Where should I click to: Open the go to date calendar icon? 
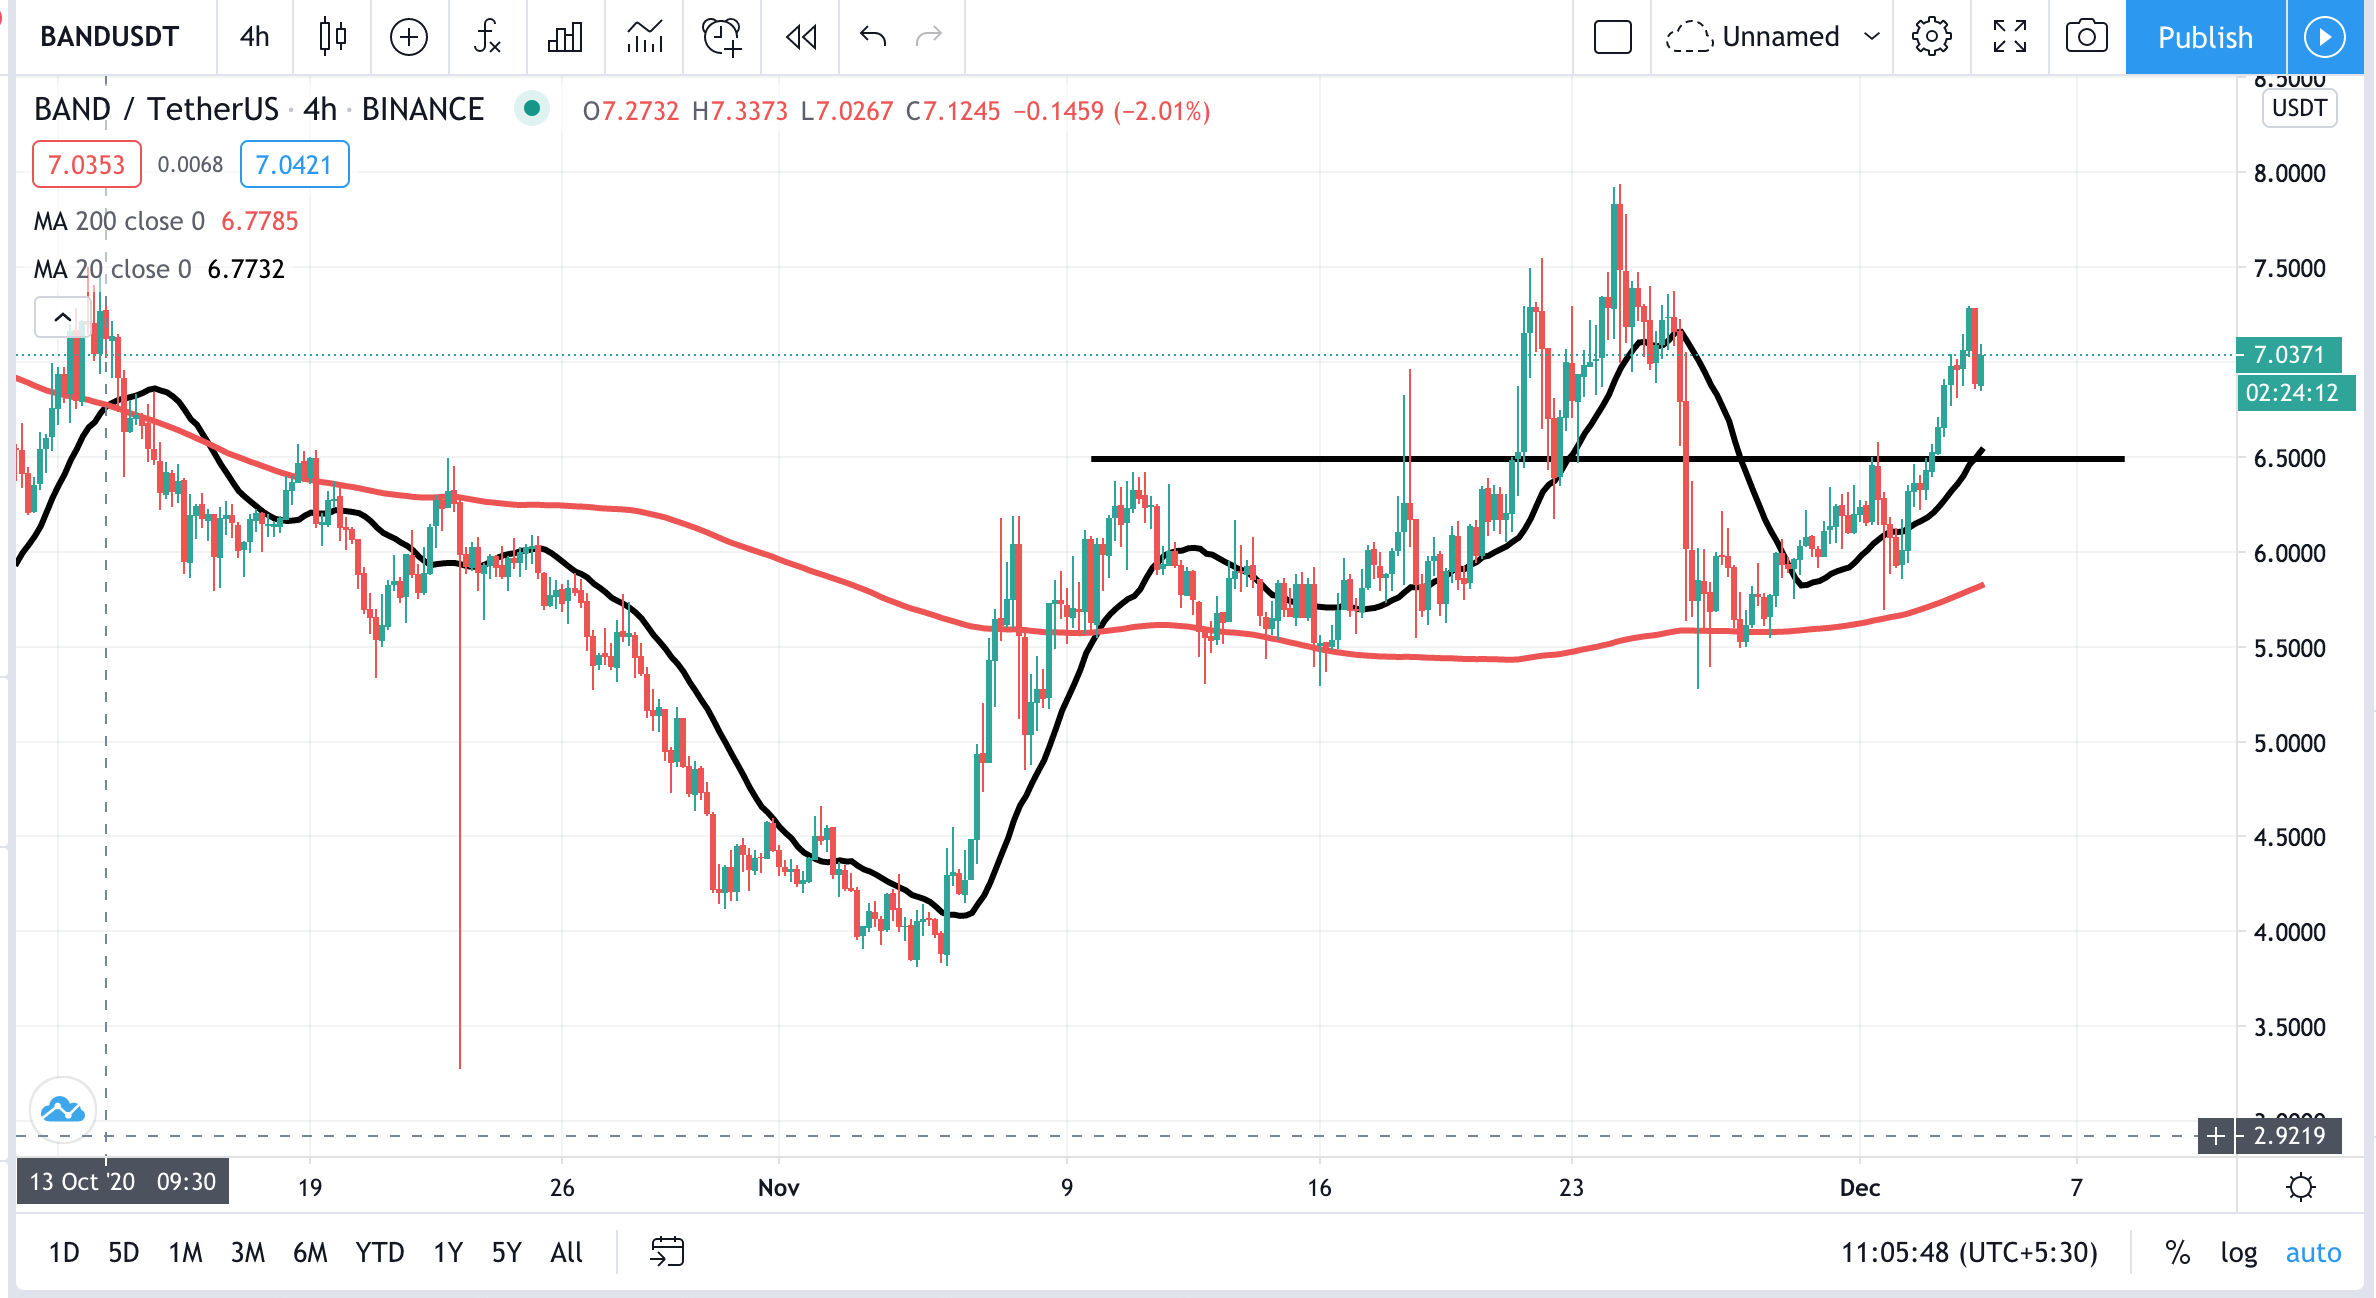coord(667,1252)
